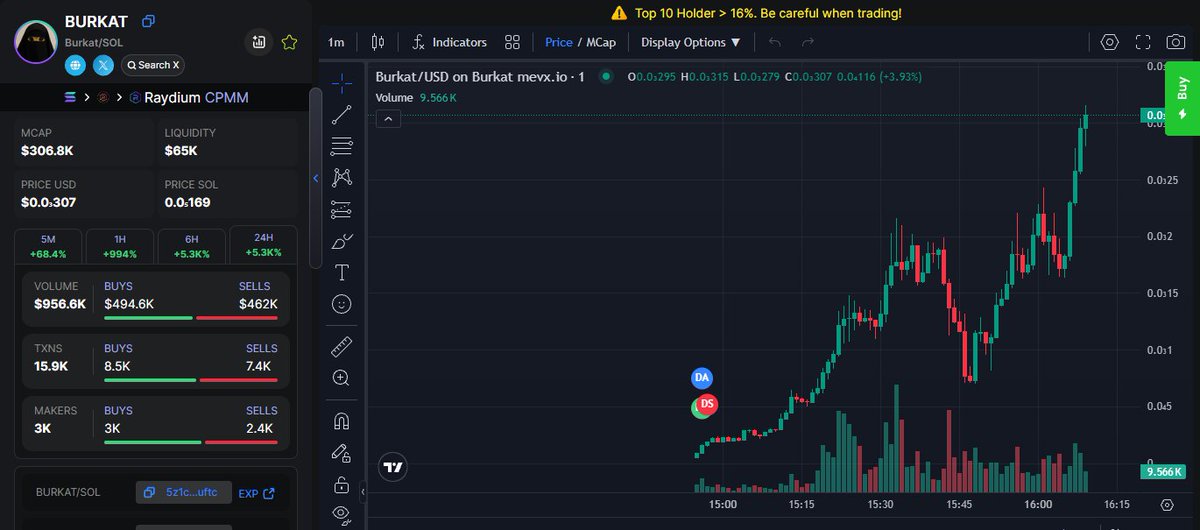Select the crosshair cursor tool
Viewport: 1200px width, 530px height.
341,81
